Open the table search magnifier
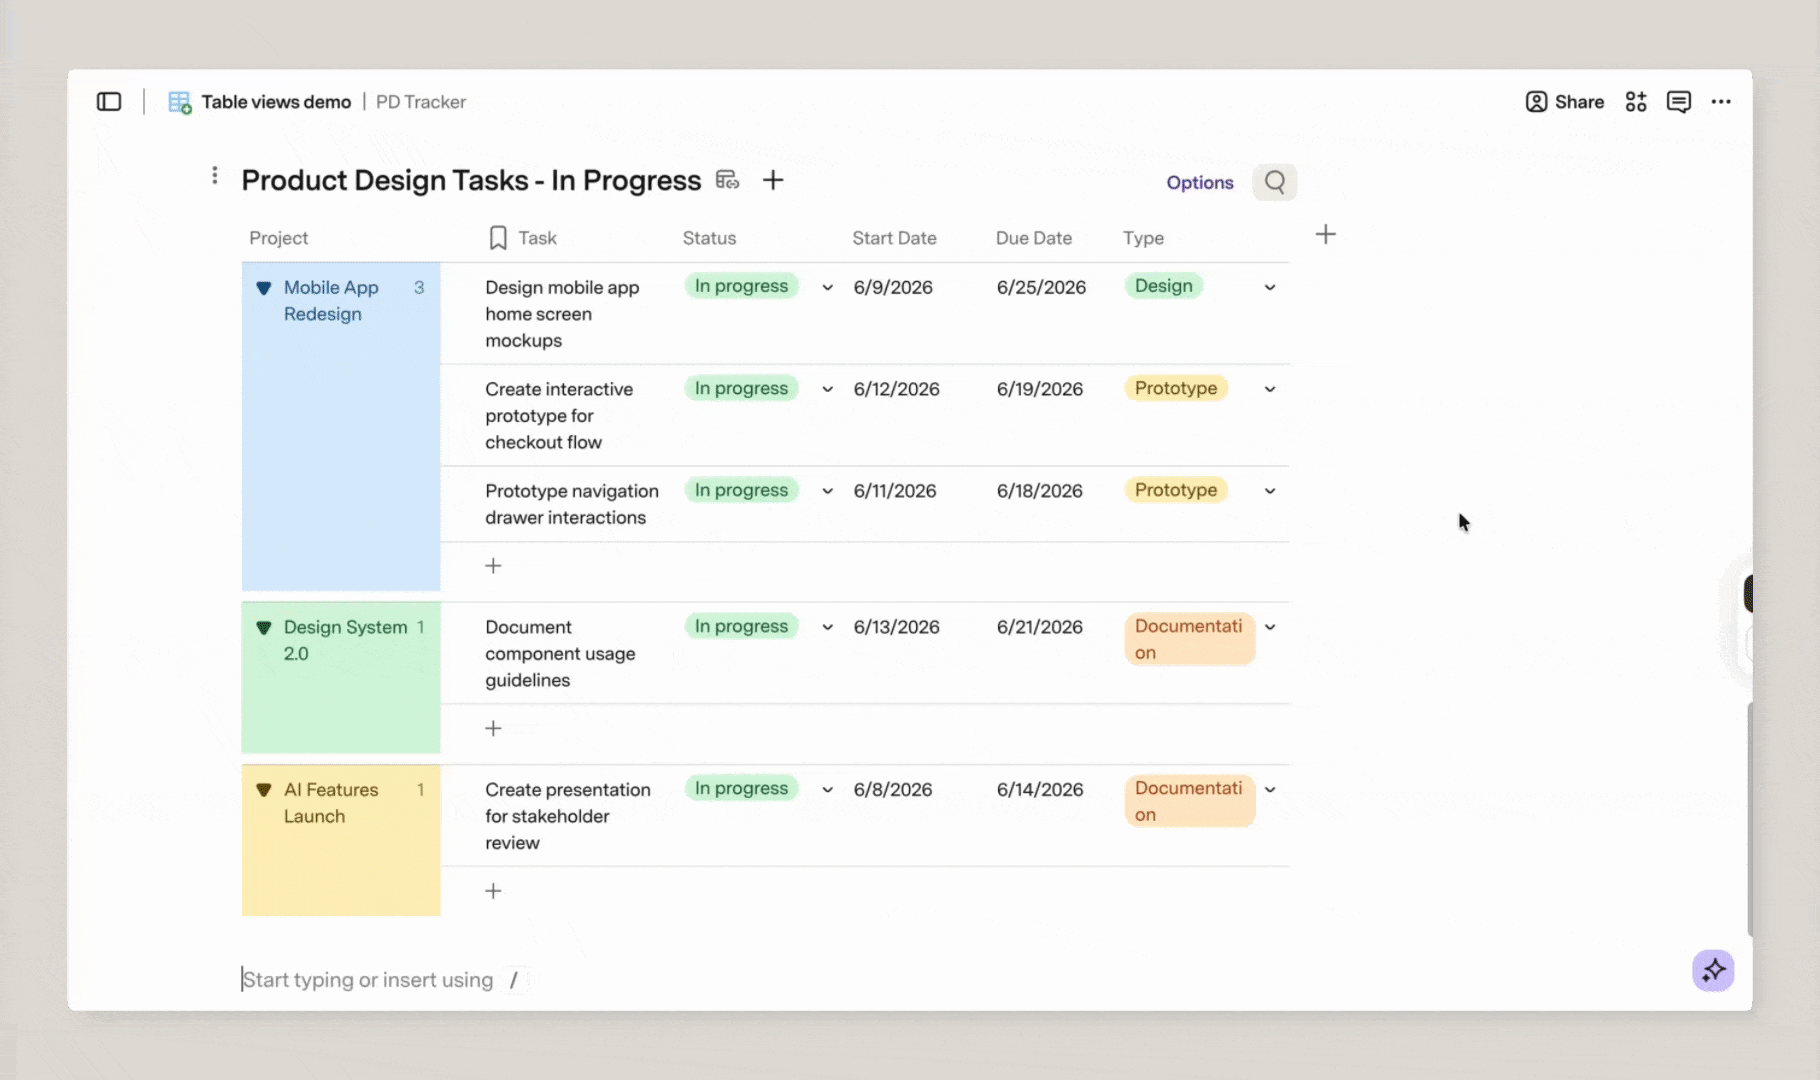This screenshot has width=1820, height=1080. point(1275,182)
